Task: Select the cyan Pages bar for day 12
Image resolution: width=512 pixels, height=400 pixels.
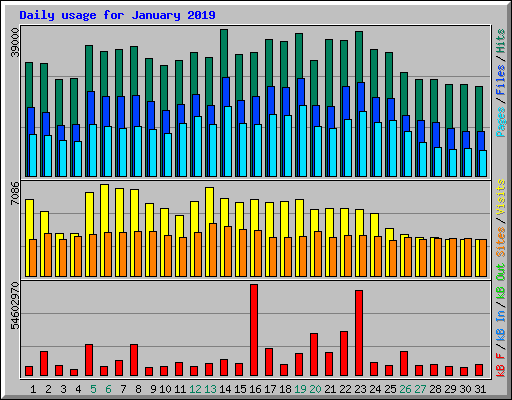Action: pyautogui.click(x=198, y=146)
